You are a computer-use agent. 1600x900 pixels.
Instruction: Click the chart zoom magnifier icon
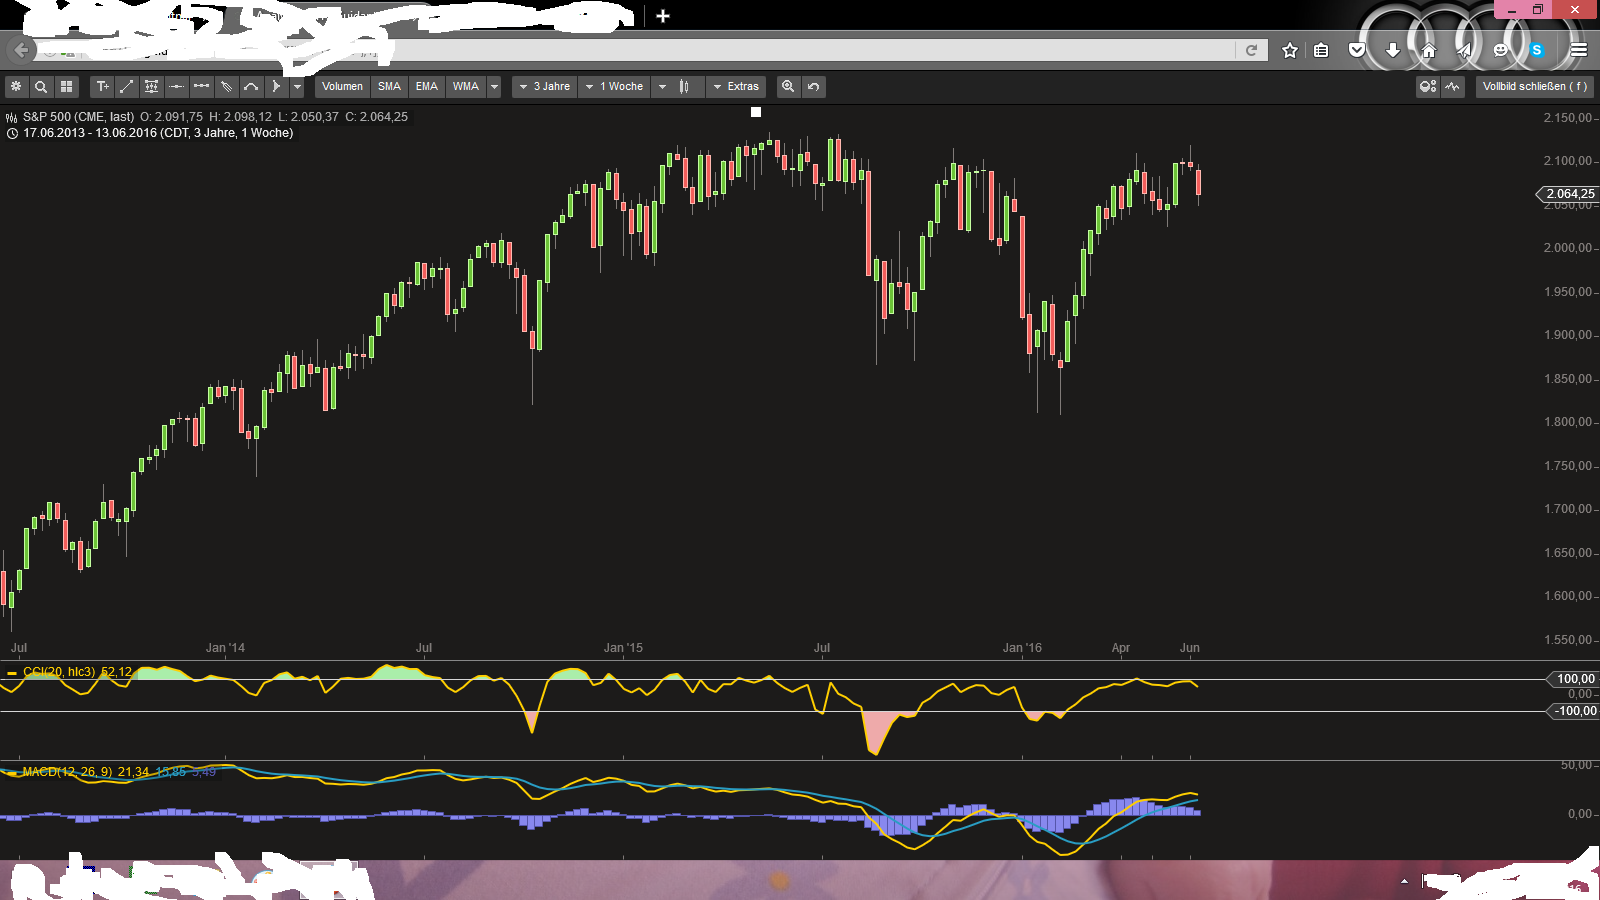pos(788,87)
